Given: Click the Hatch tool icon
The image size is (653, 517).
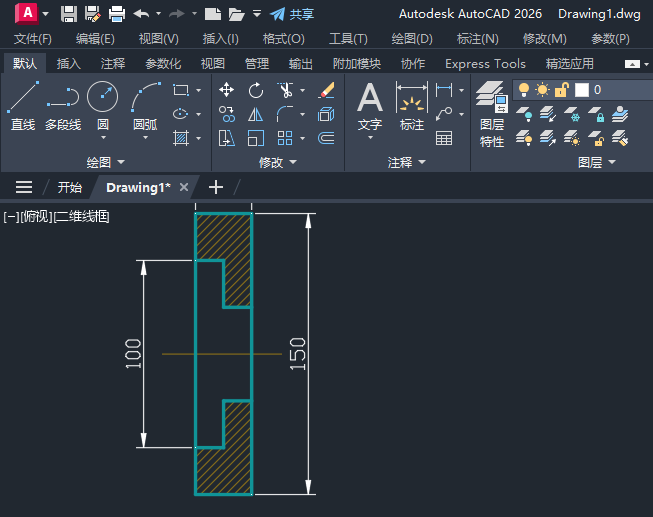Looking at the screenshot, I should coord(181,138).
